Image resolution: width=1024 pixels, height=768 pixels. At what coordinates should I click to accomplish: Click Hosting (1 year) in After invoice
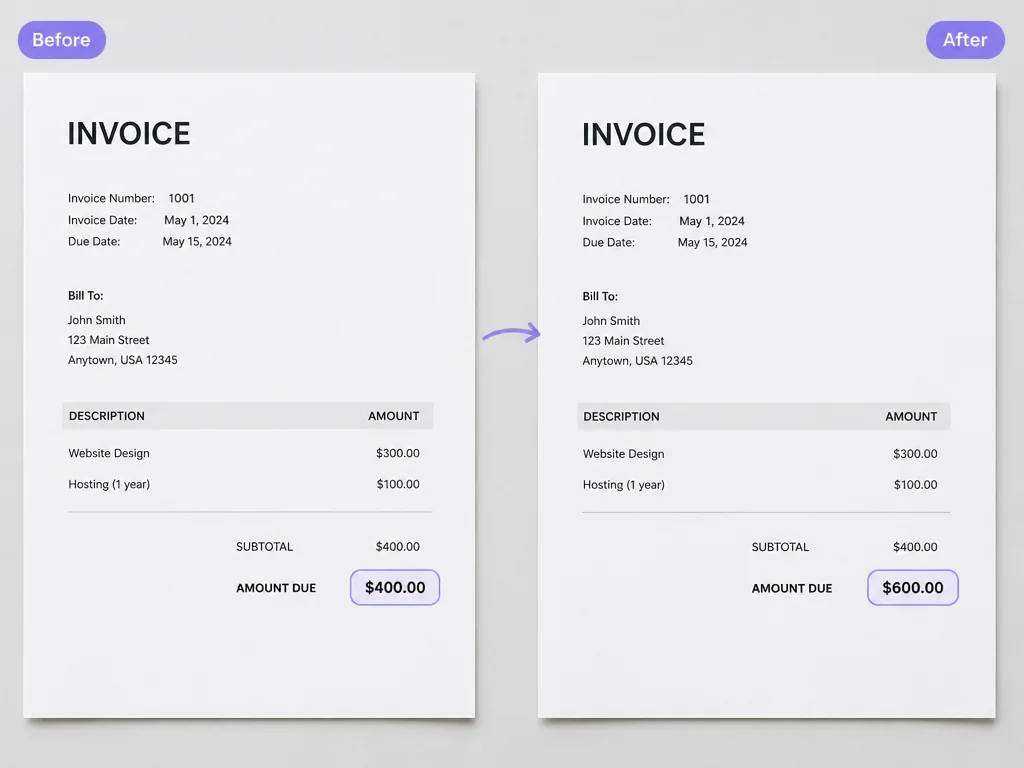pos(624,485)
